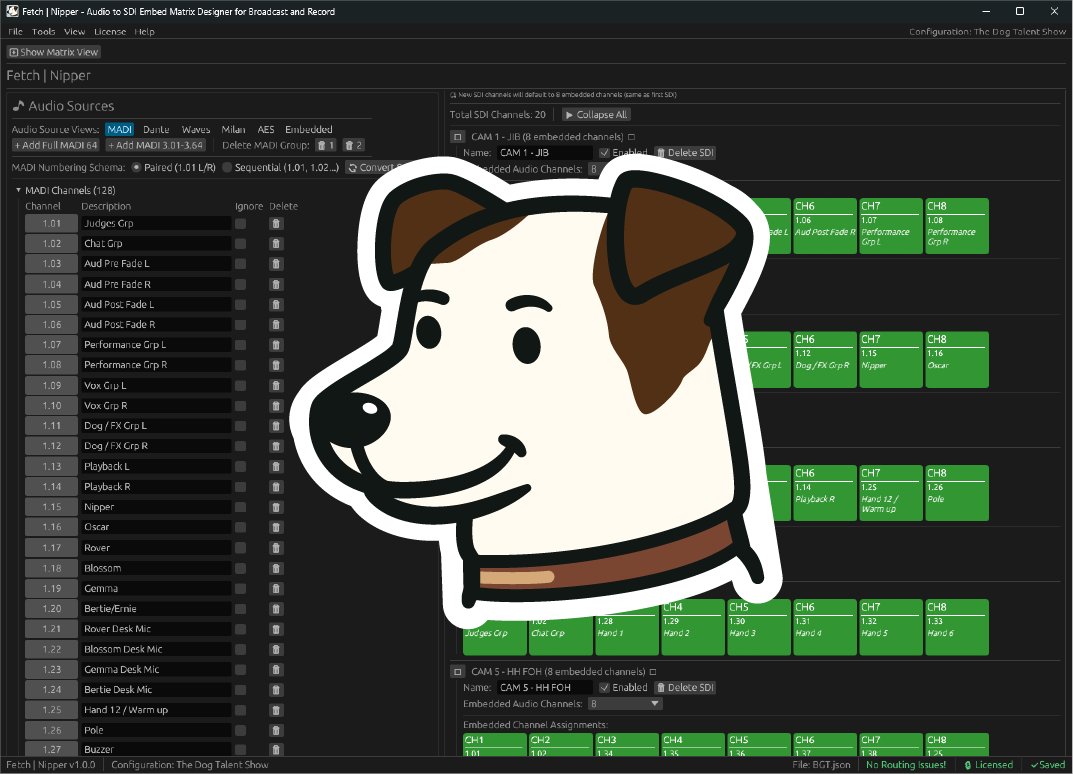The width and height of the screenshot is (1073, 774).
Task: Uncheck Enabled for CAM 5 - HH FOH
Action: tap(604, 688)
